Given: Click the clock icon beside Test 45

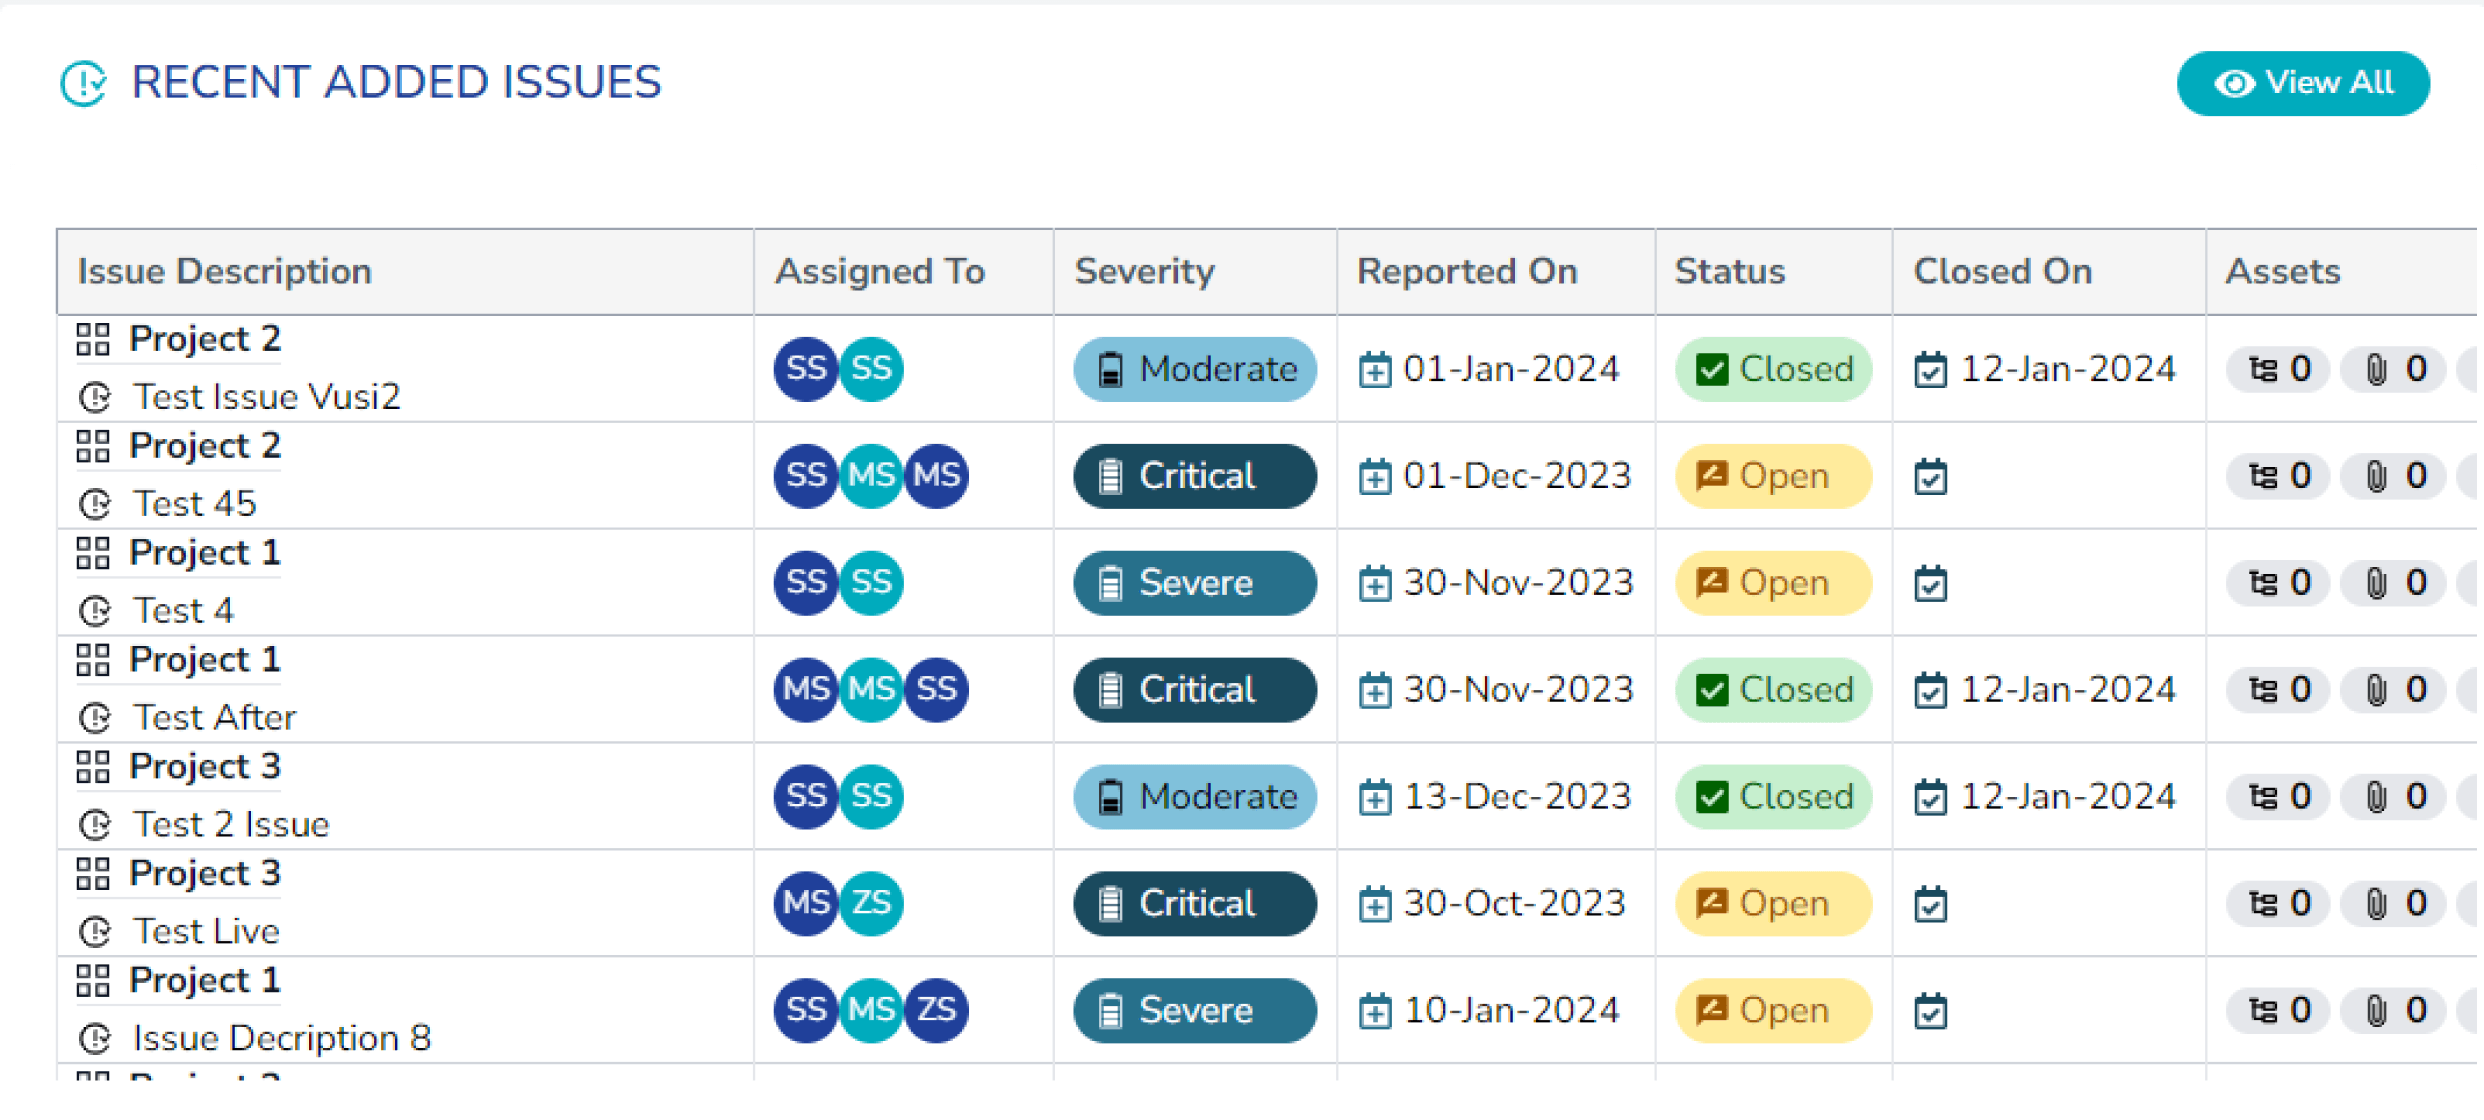Looking at the screenshot, I should coord(95,504).
